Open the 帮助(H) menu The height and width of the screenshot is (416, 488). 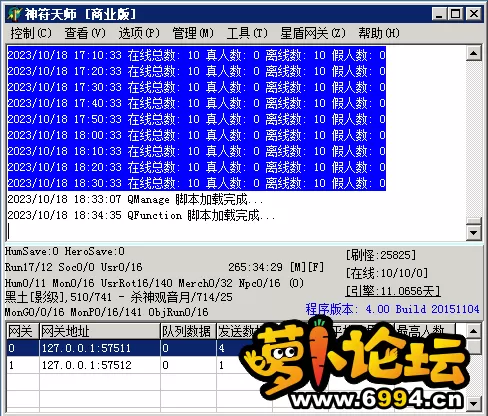coord(379,33)
